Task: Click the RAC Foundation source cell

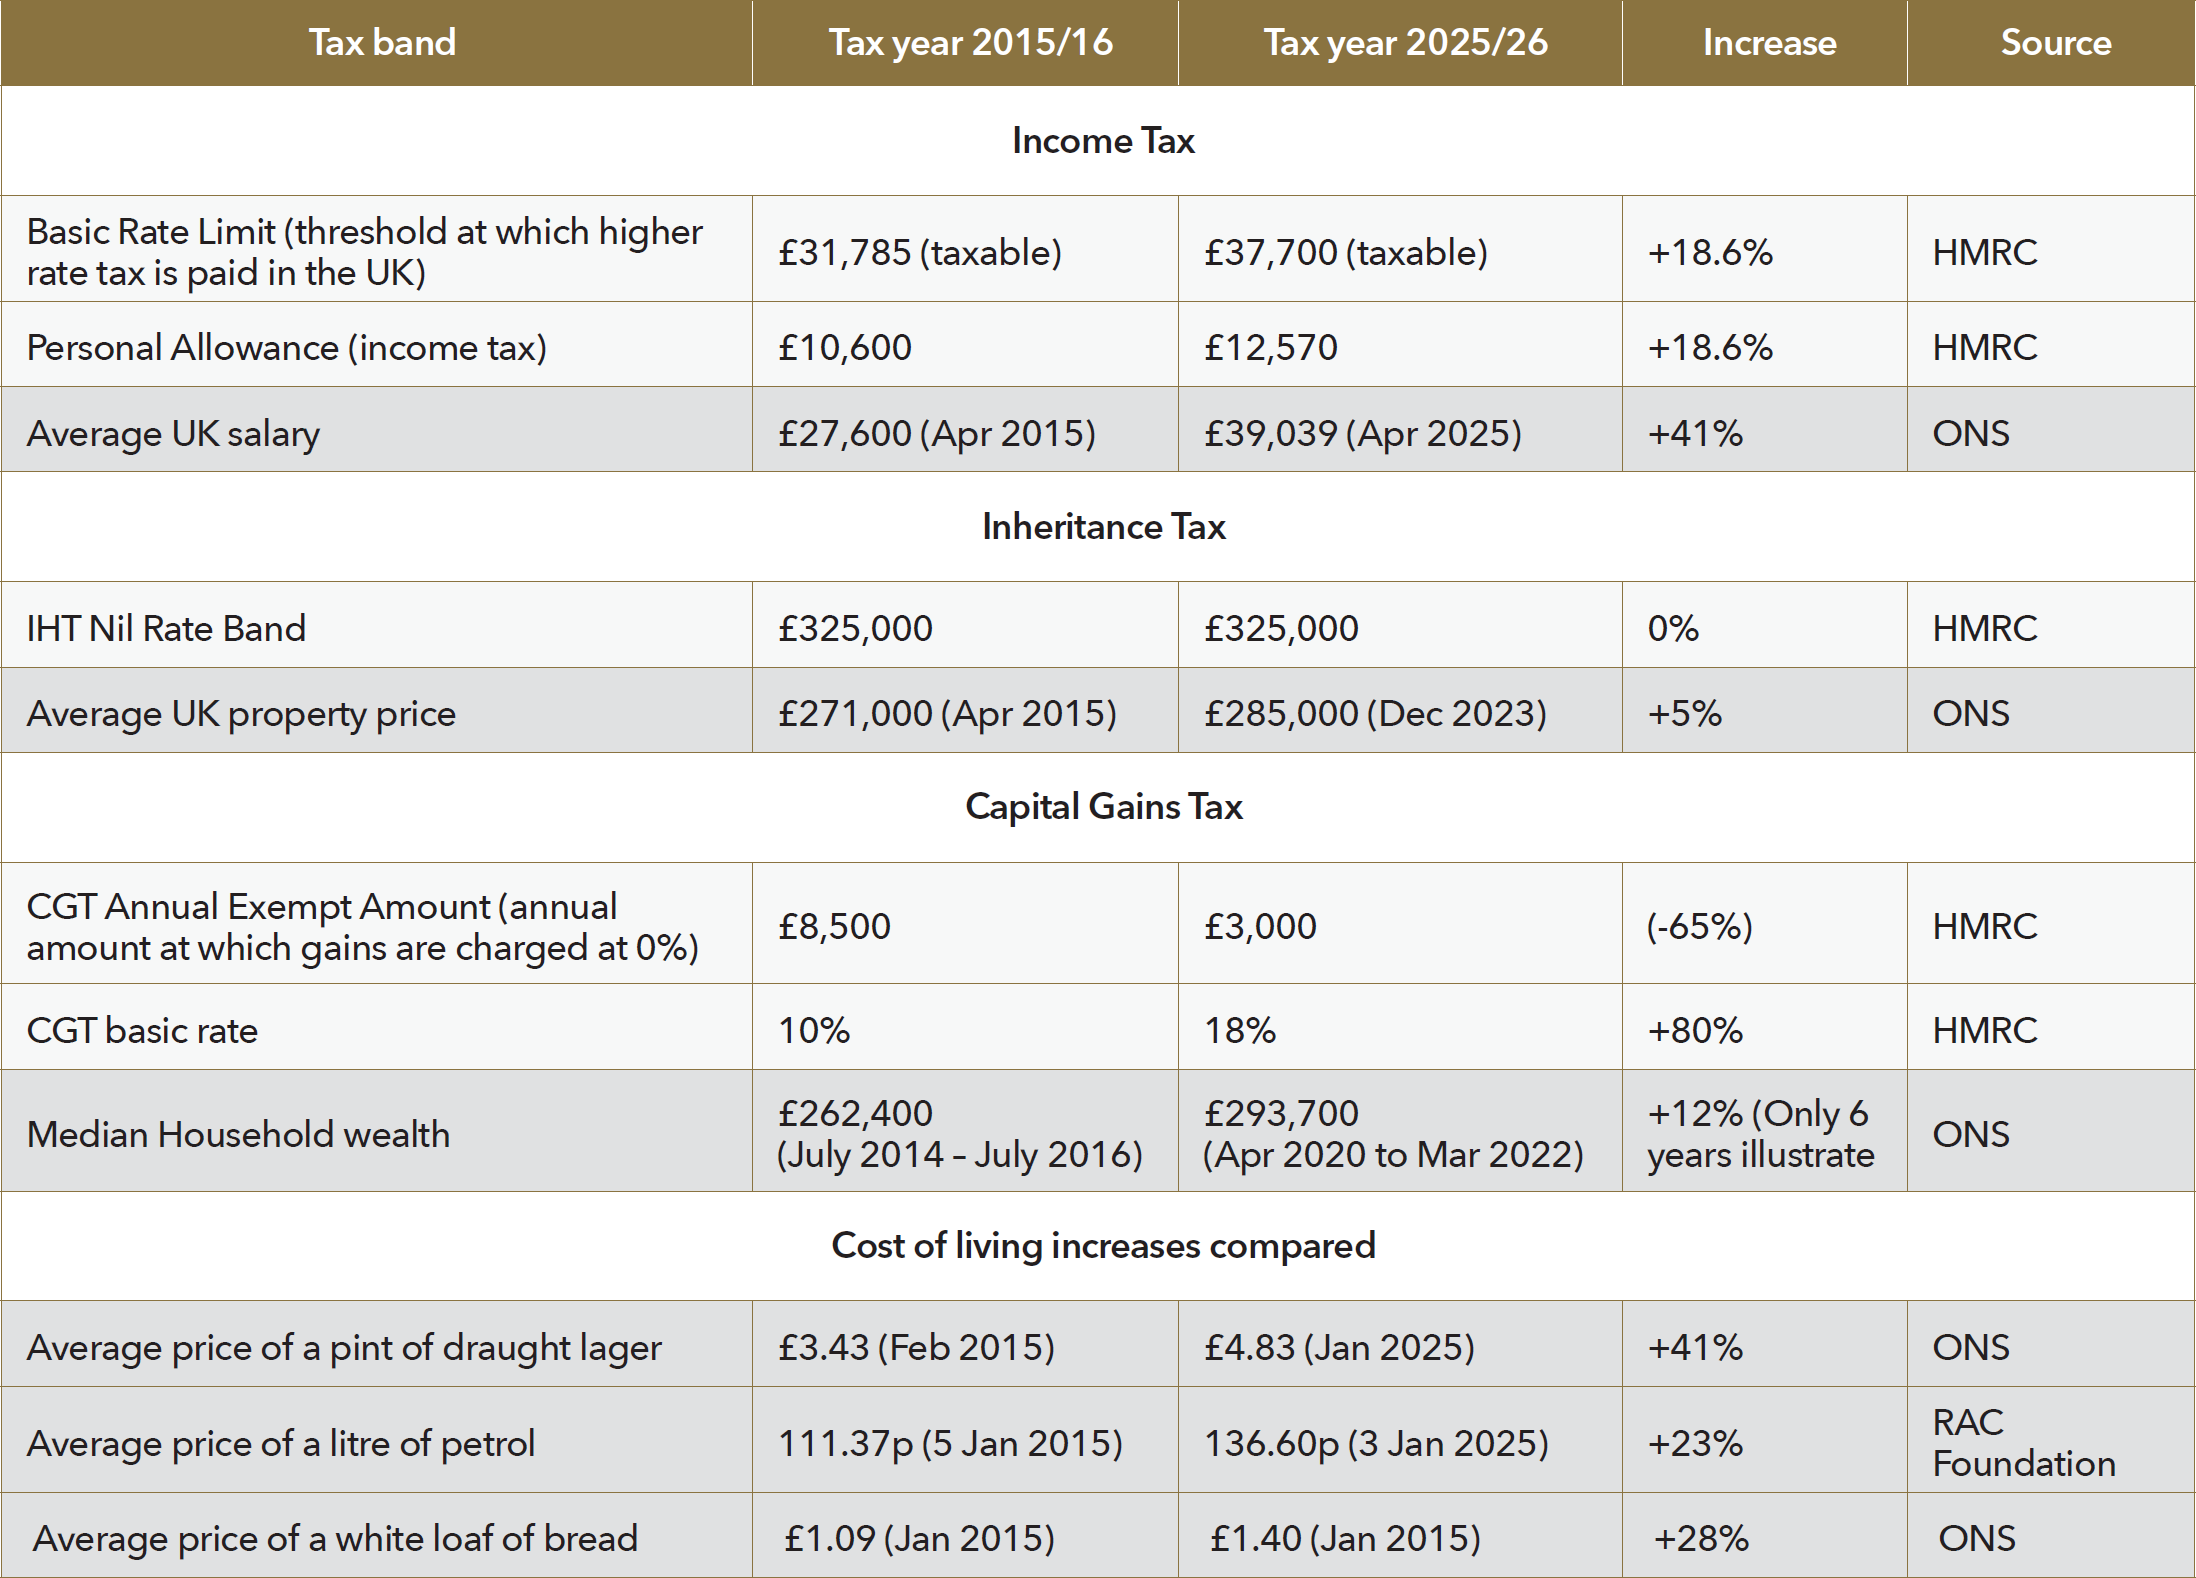Action: 2023,1443
